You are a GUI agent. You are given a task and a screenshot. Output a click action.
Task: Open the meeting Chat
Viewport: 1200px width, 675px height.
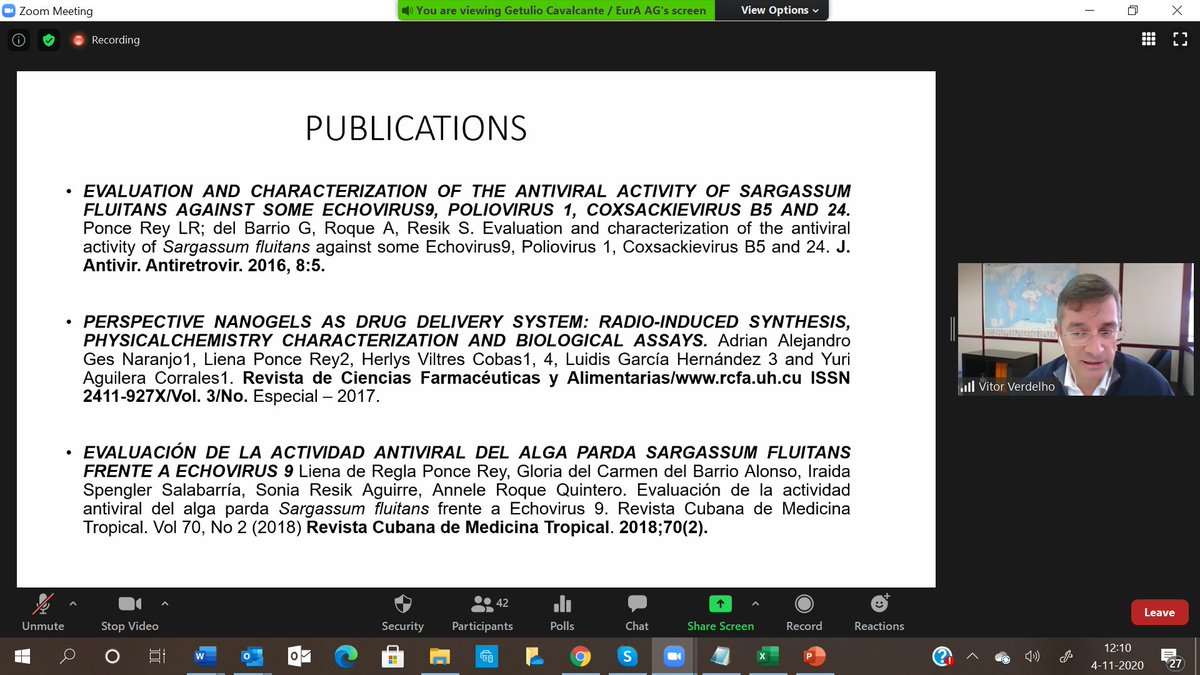pos(637,612)
